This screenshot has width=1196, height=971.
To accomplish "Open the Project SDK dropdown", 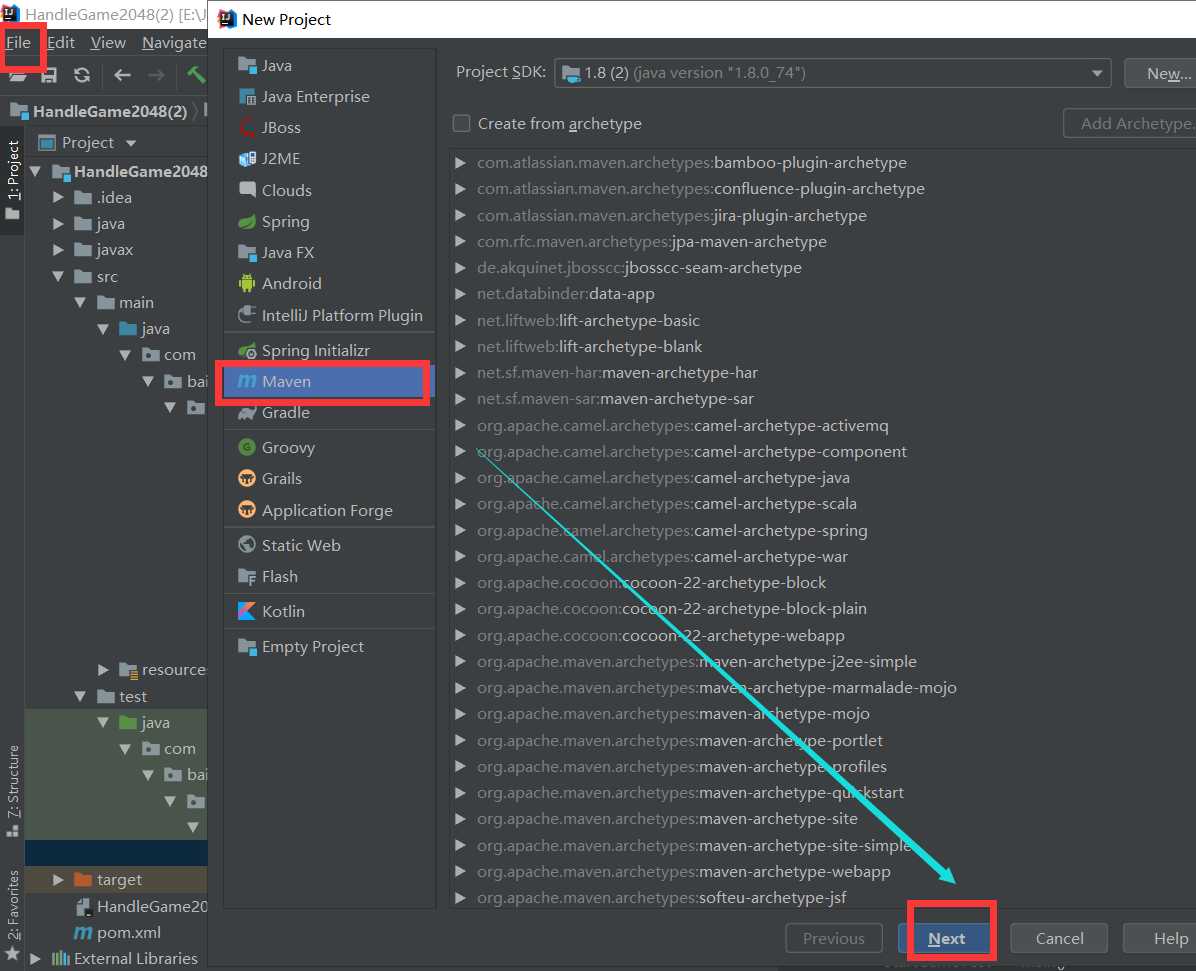I will pos(832,73).
